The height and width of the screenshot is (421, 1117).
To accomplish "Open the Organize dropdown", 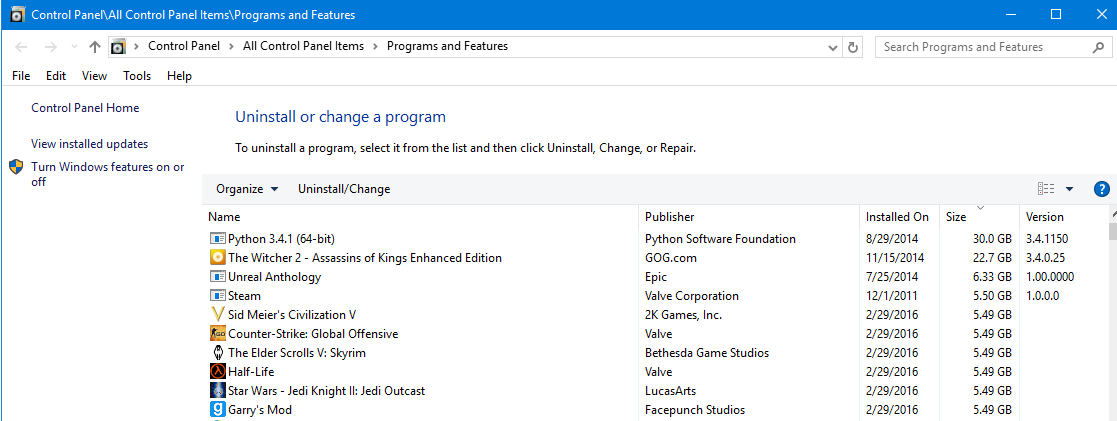I will coord(247,189).
